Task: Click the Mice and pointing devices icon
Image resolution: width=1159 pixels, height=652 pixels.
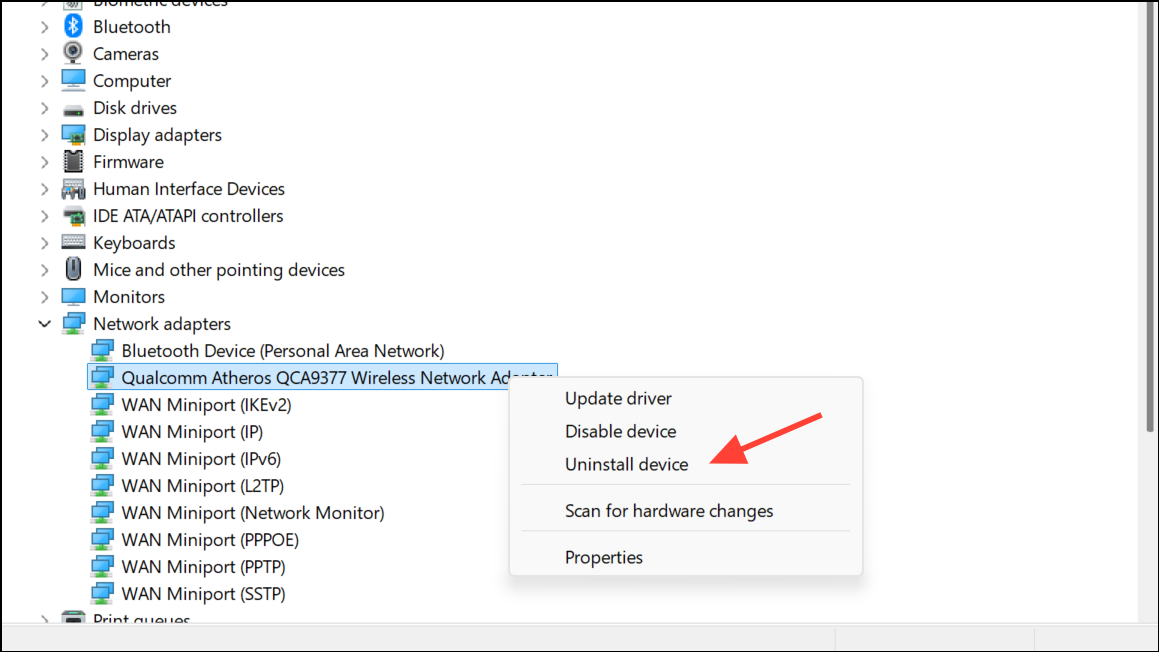Action: click(x=73, y=270)
